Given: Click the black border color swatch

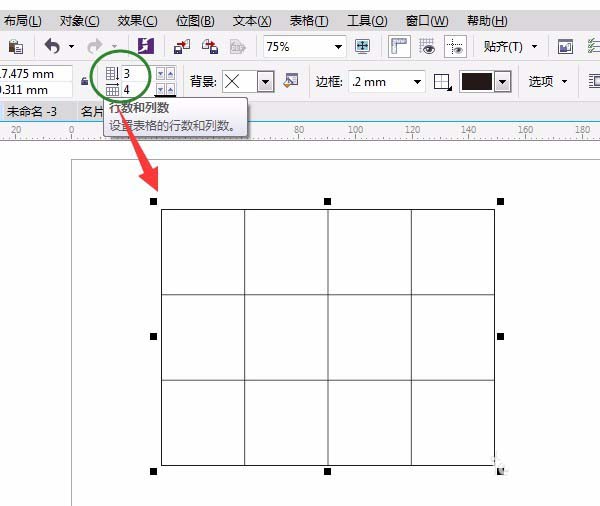Looking at the screenshot, I should tap(477, 82).
